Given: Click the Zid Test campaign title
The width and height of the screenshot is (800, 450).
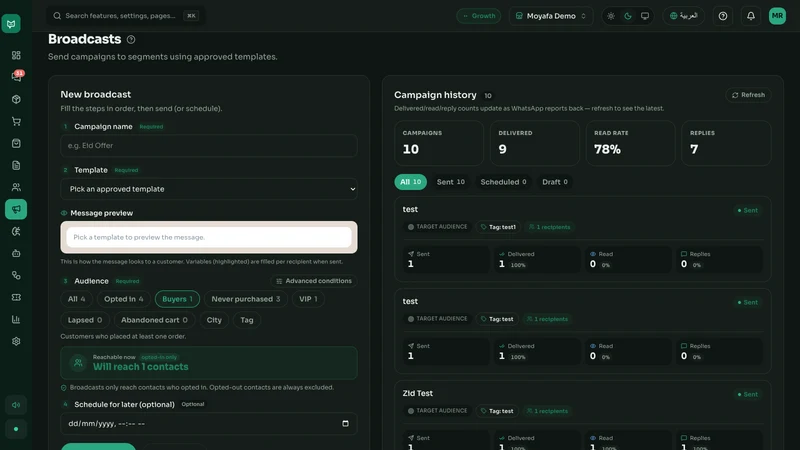Looking at the screenshot, I should (x=417, y=393).
